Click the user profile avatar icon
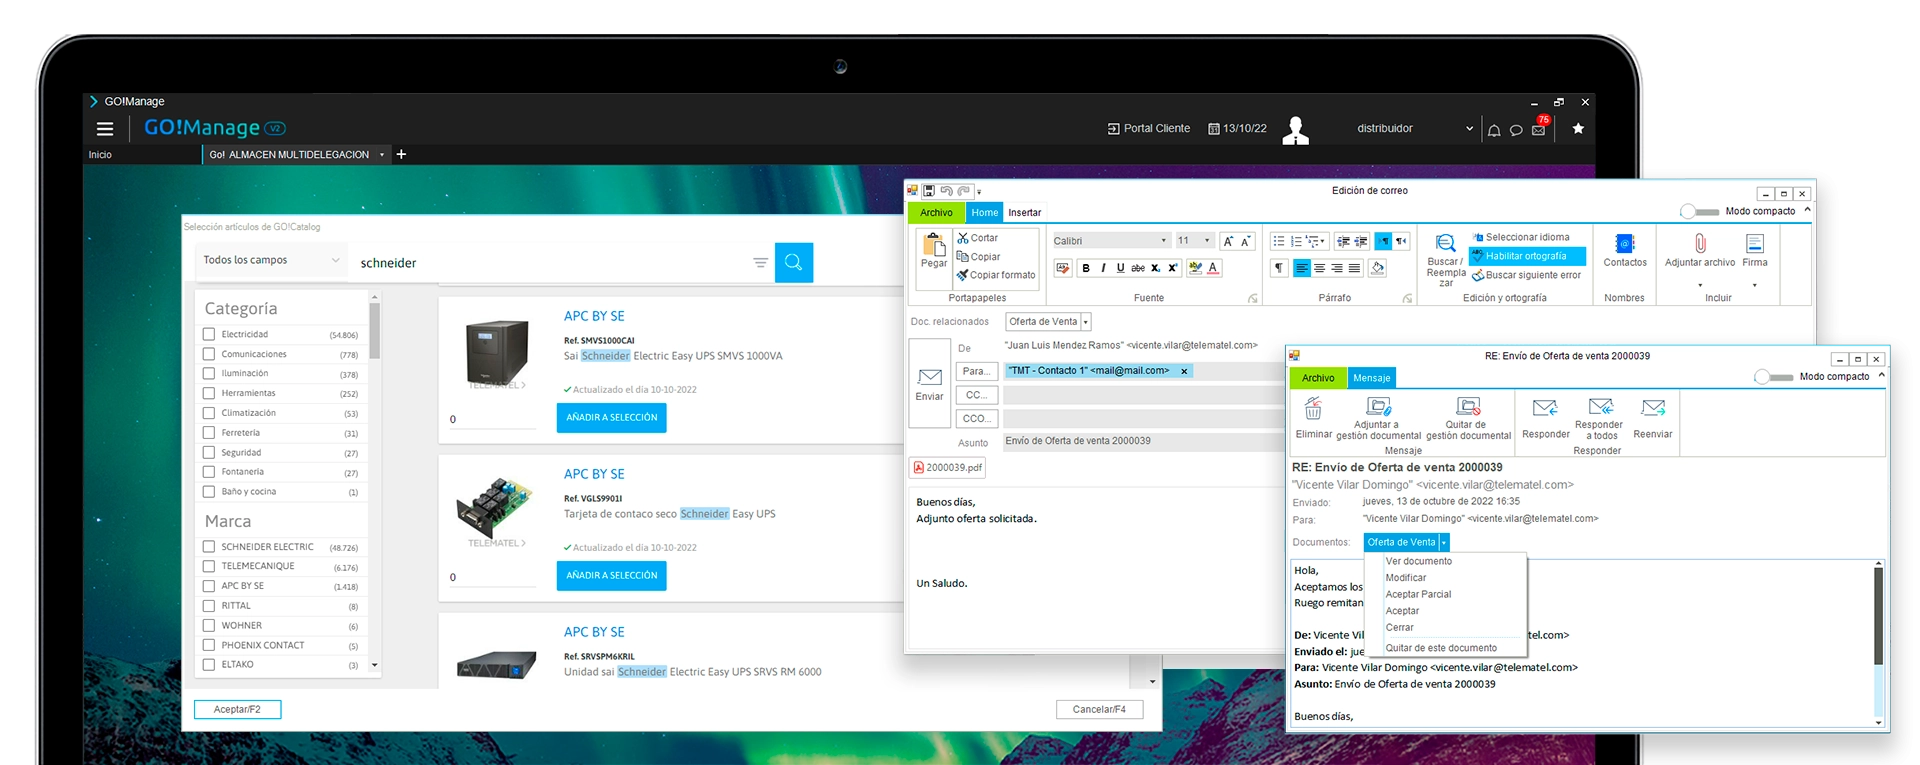This screenshot has height=765, width=1920. [1296, 130]
